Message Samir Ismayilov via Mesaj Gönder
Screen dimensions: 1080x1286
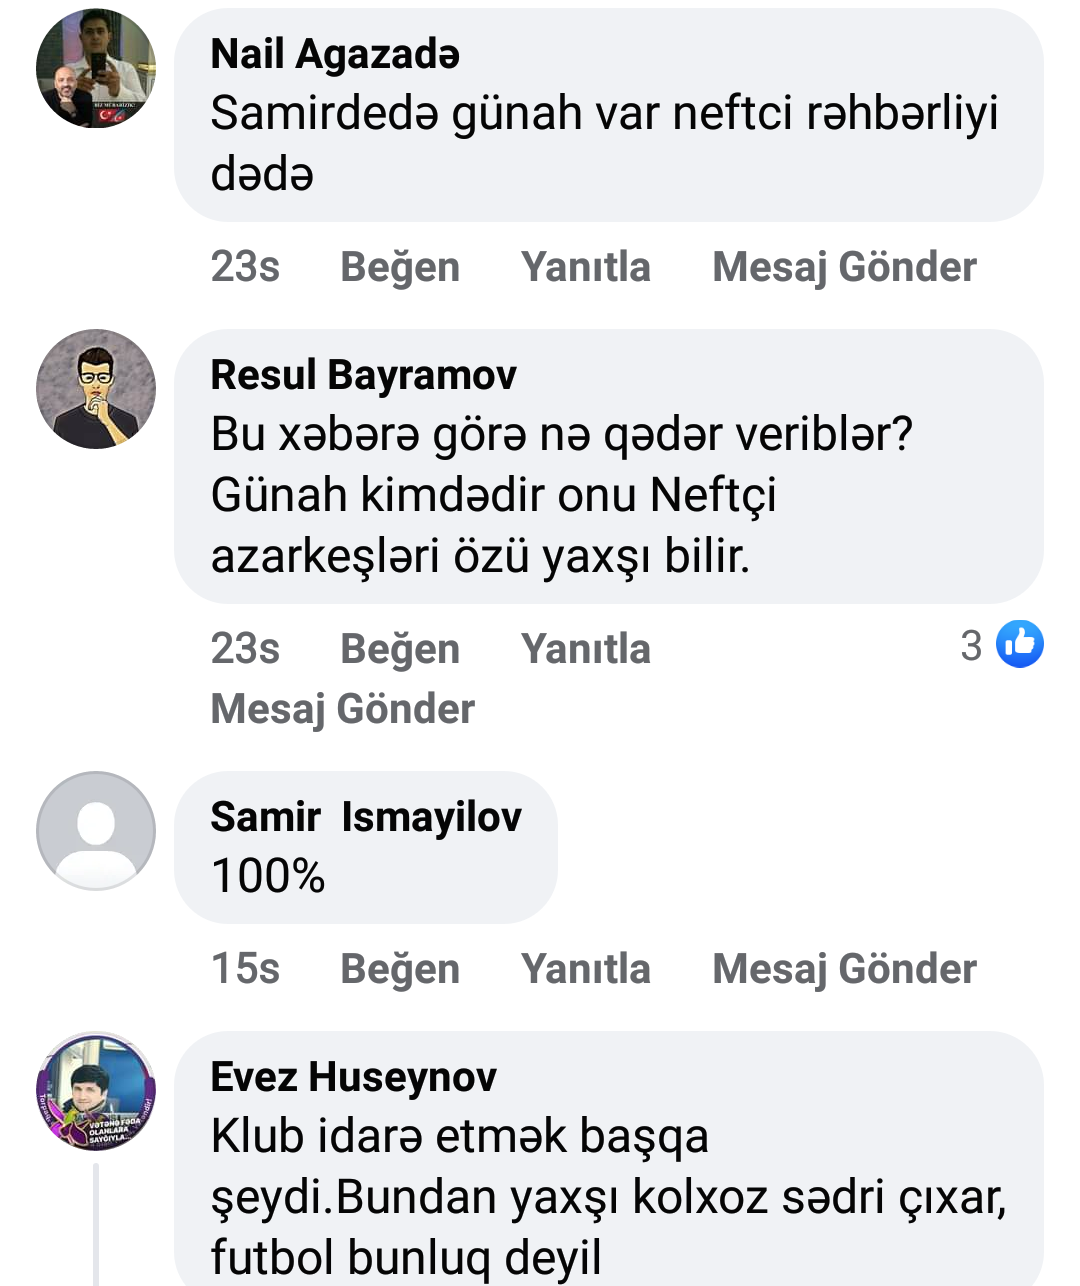click(844, 969)
